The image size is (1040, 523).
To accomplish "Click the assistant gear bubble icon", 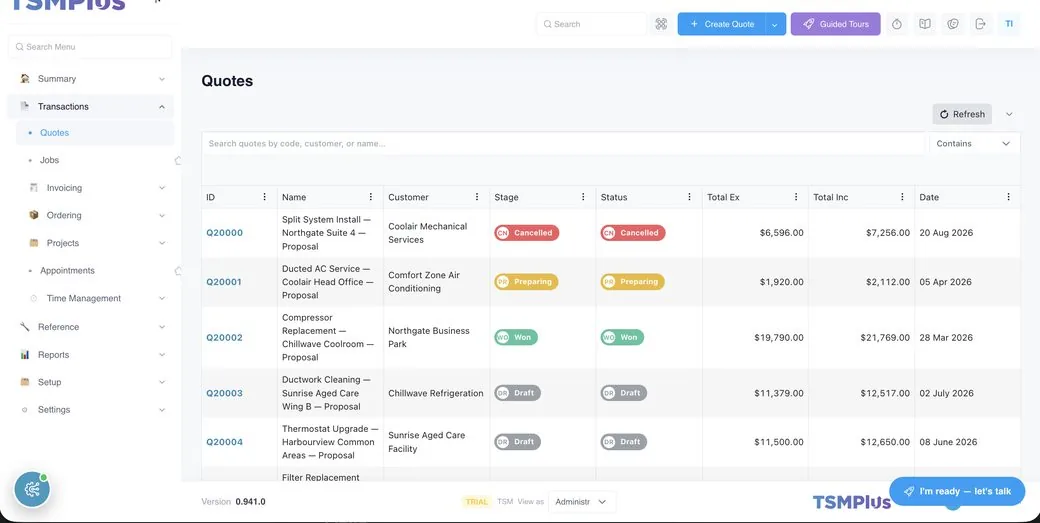I will (32, 489).
